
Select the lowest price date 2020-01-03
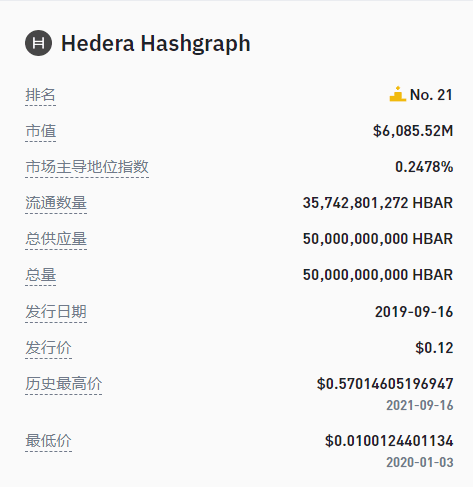420,463
